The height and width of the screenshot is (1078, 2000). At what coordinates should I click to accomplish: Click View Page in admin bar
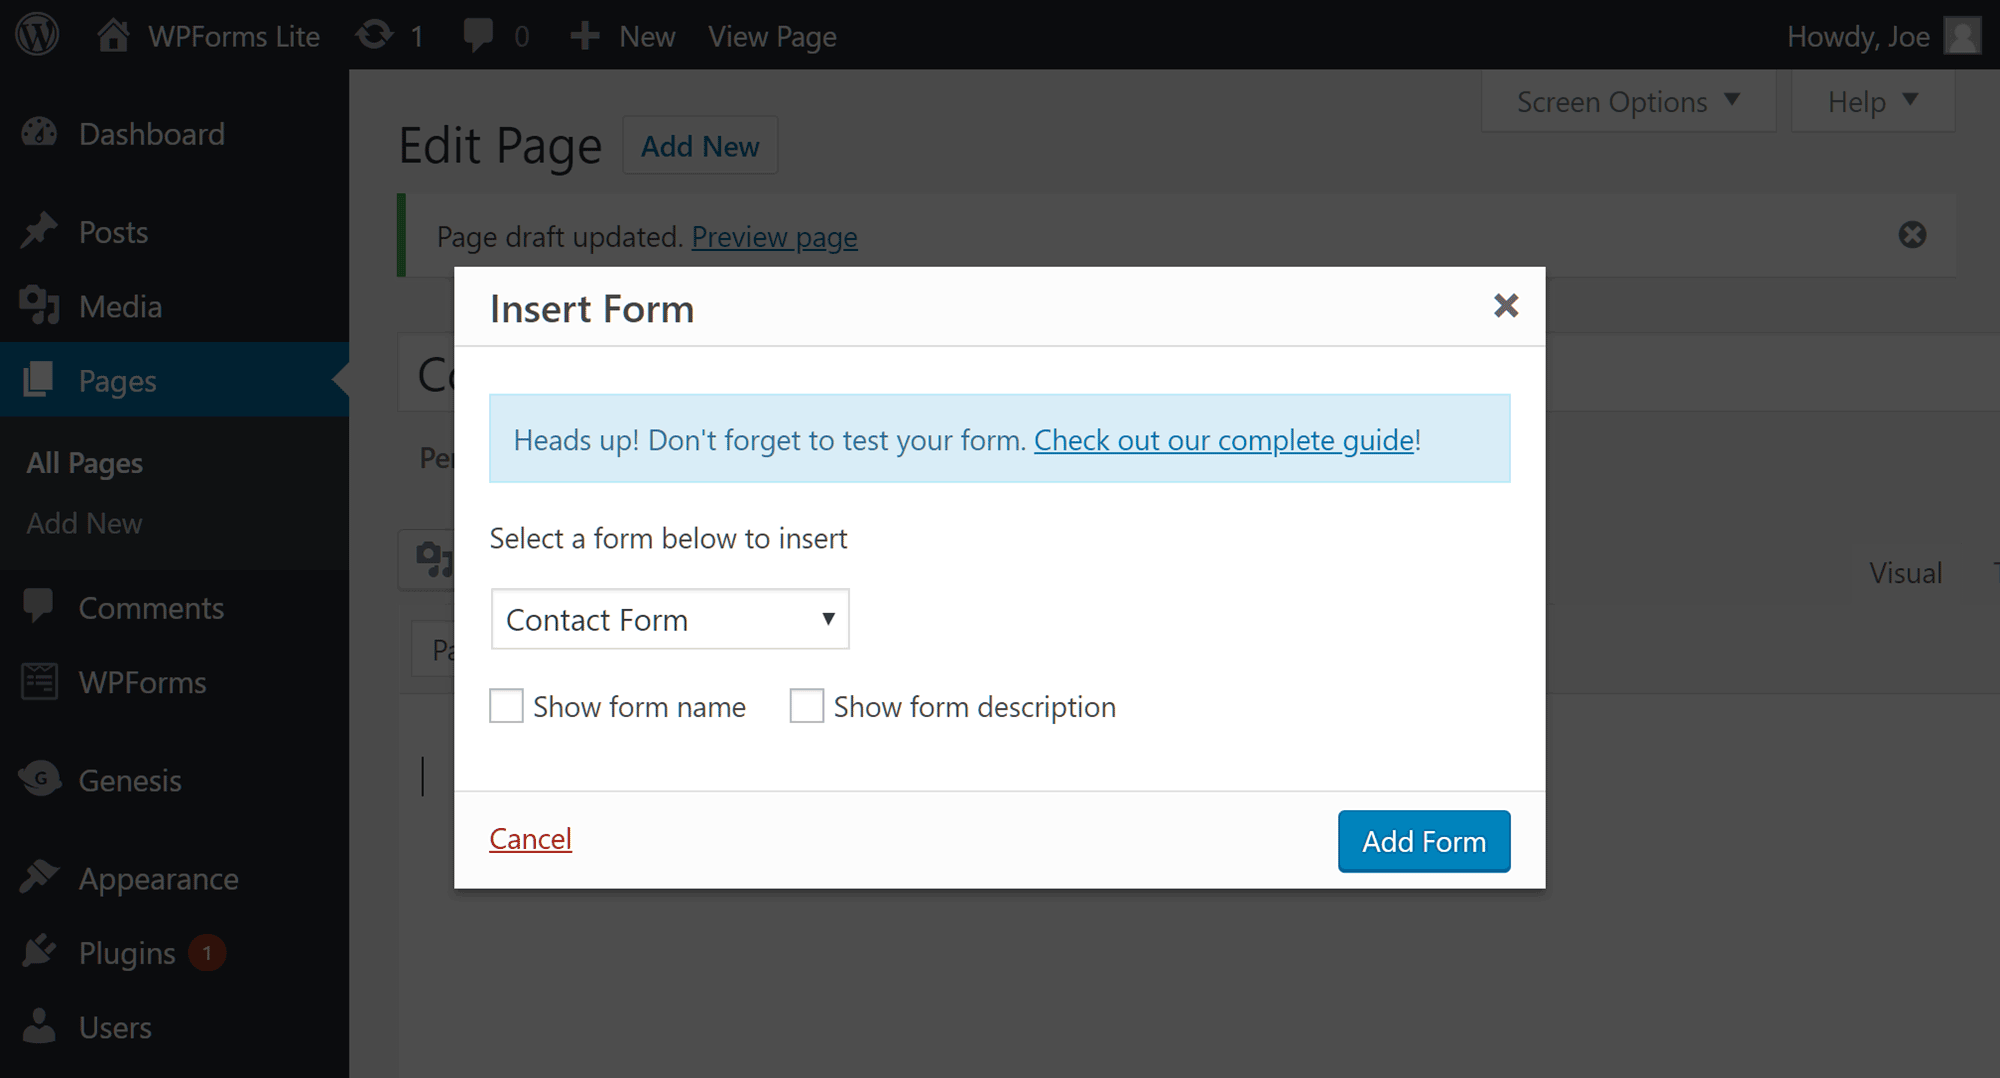click(x=772, y=36)
